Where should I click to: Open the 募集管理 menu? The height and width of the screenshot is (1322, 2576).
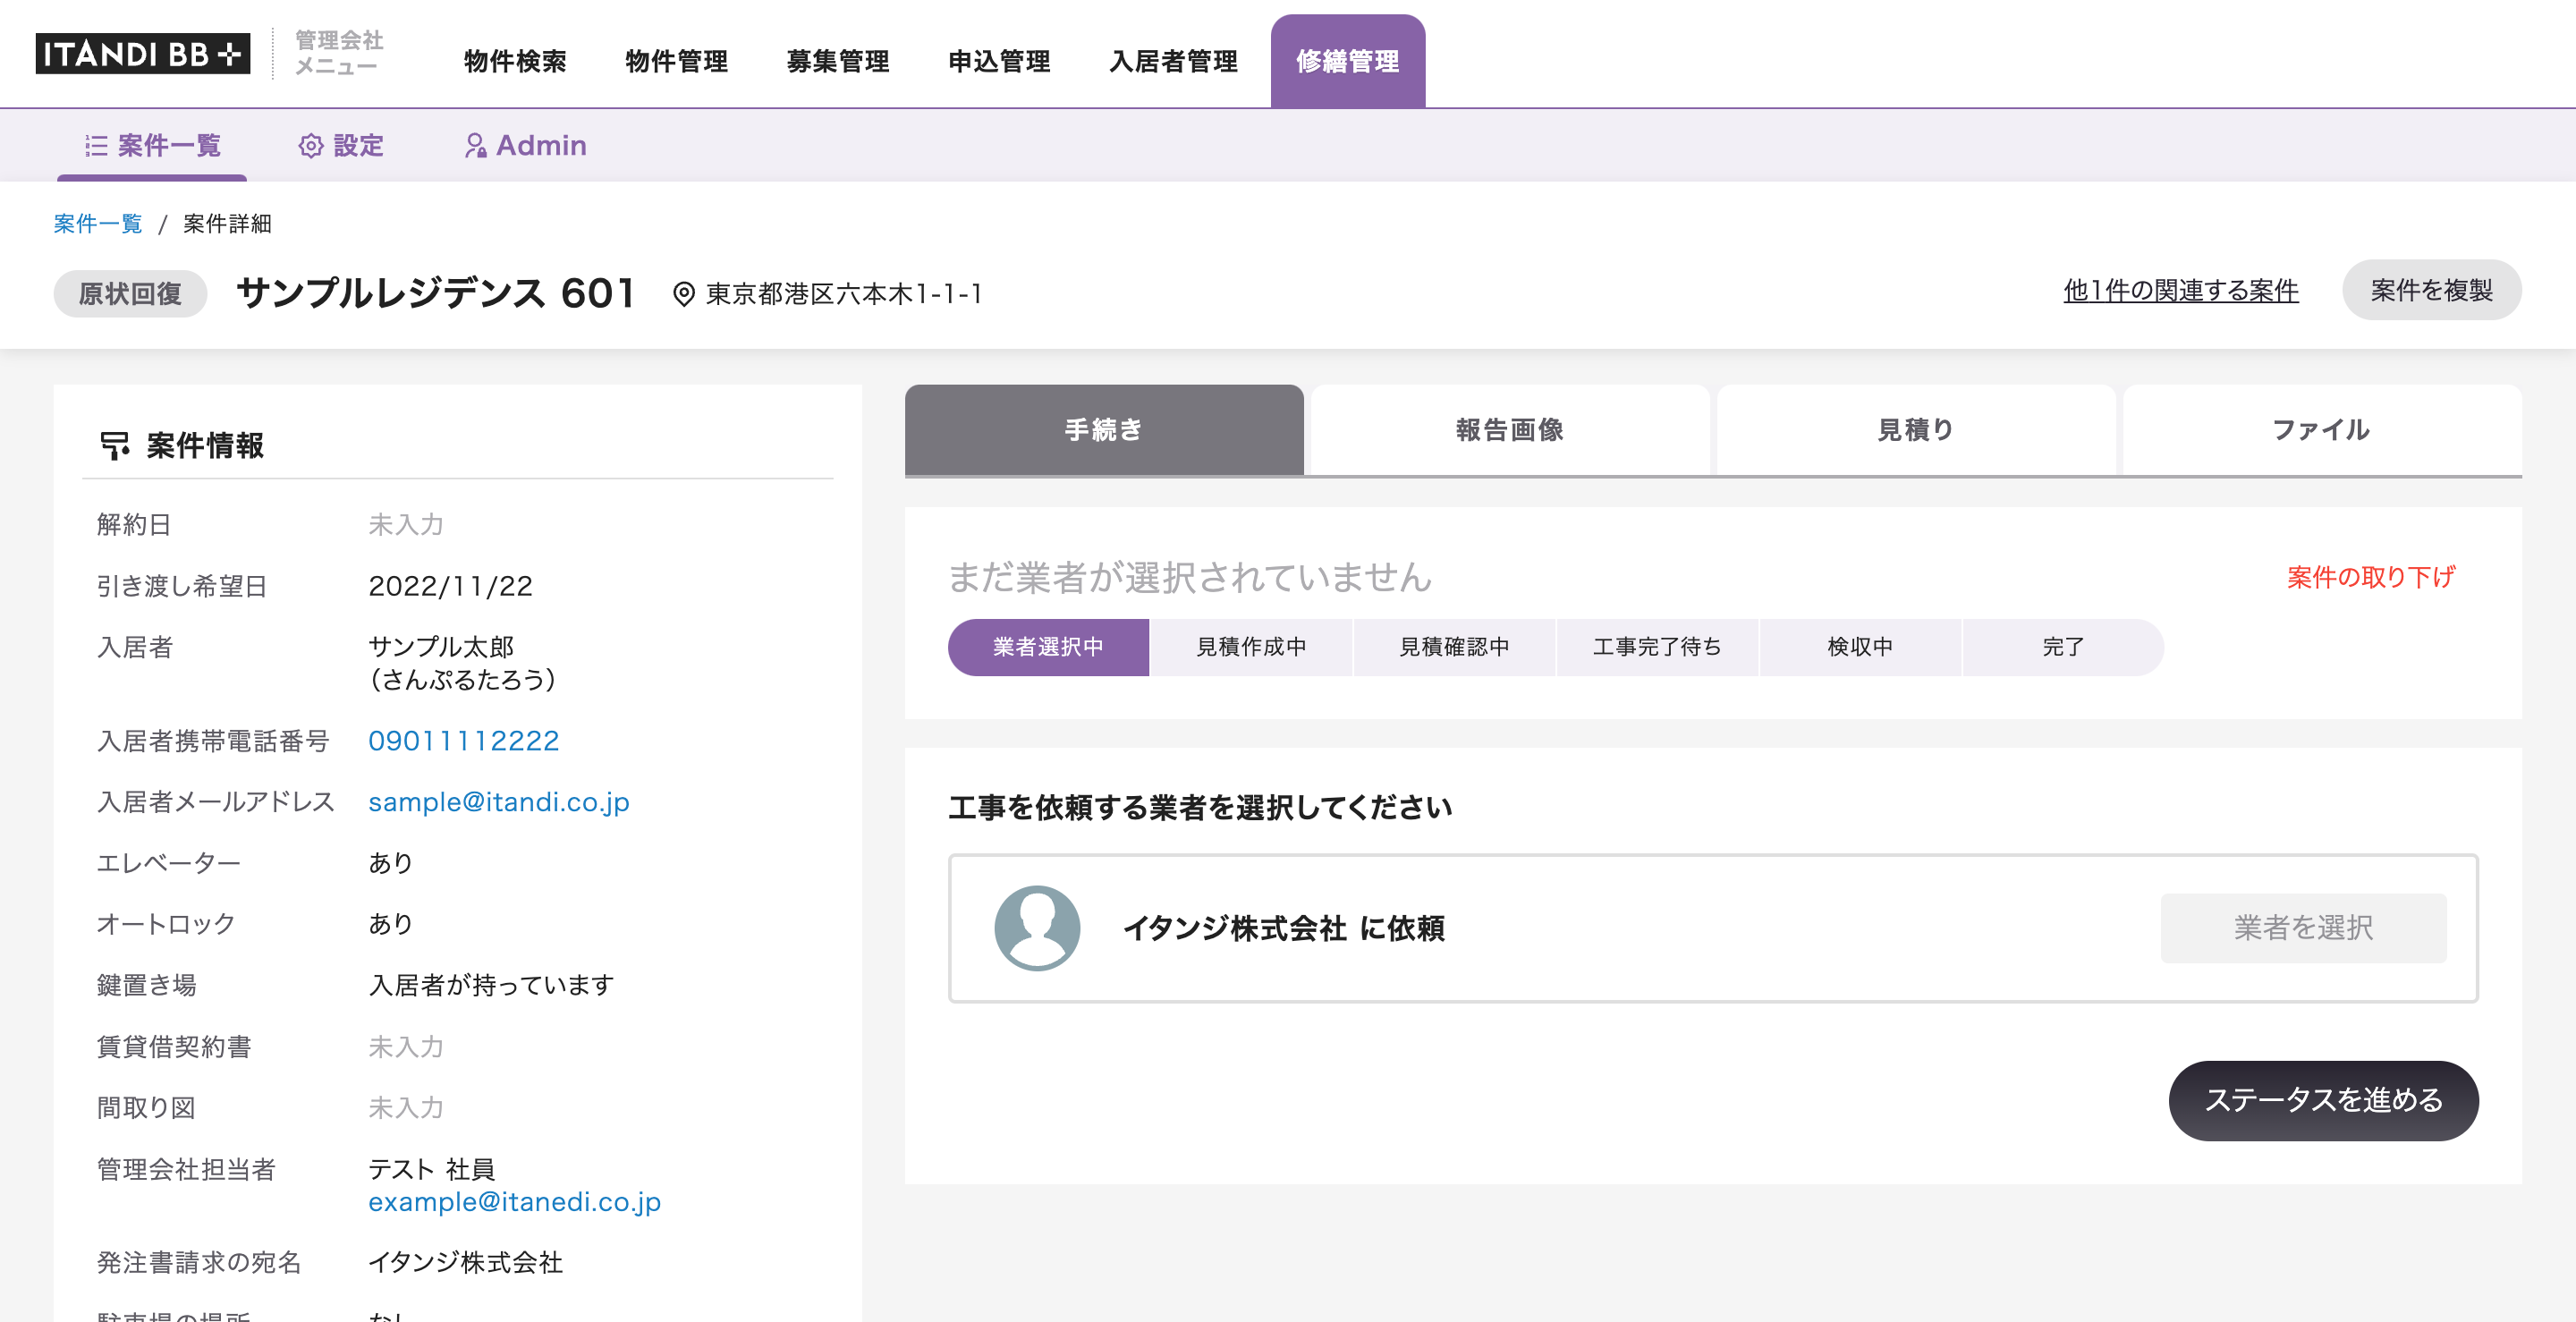pyautogui.click(x=838, y=62)
